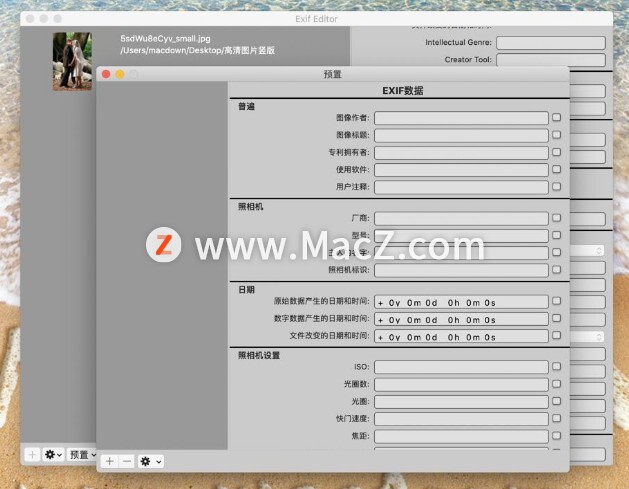
Task: Click the 光圈 input field
Action: pyautogui.click(x=461, y=402)
